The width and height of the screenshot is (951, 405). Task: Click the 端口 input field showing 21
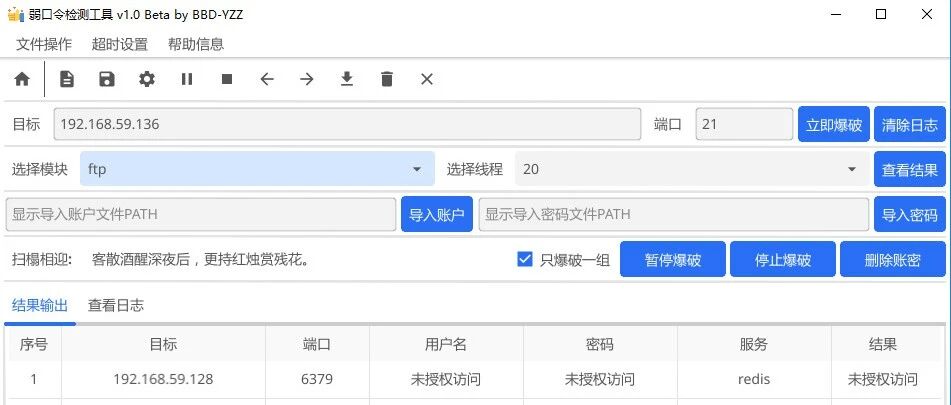744,124
